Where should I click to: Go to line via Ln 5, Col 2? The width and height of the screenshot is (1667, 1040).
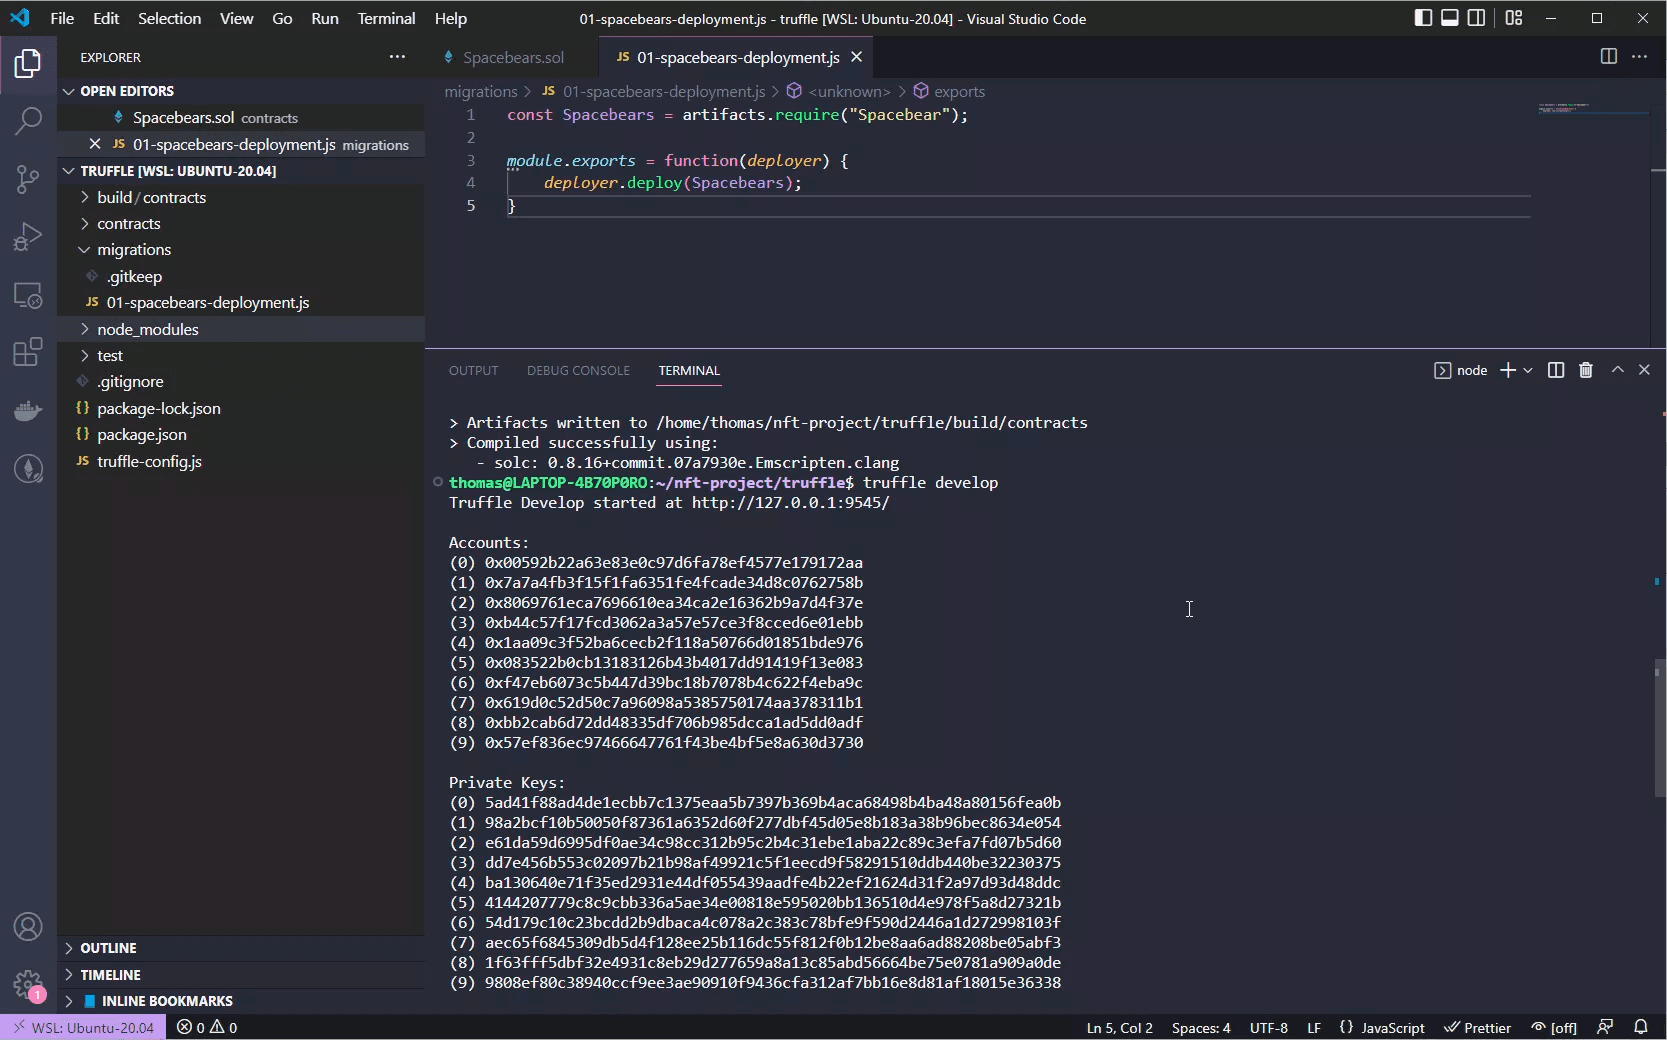coord(1120,1027)
